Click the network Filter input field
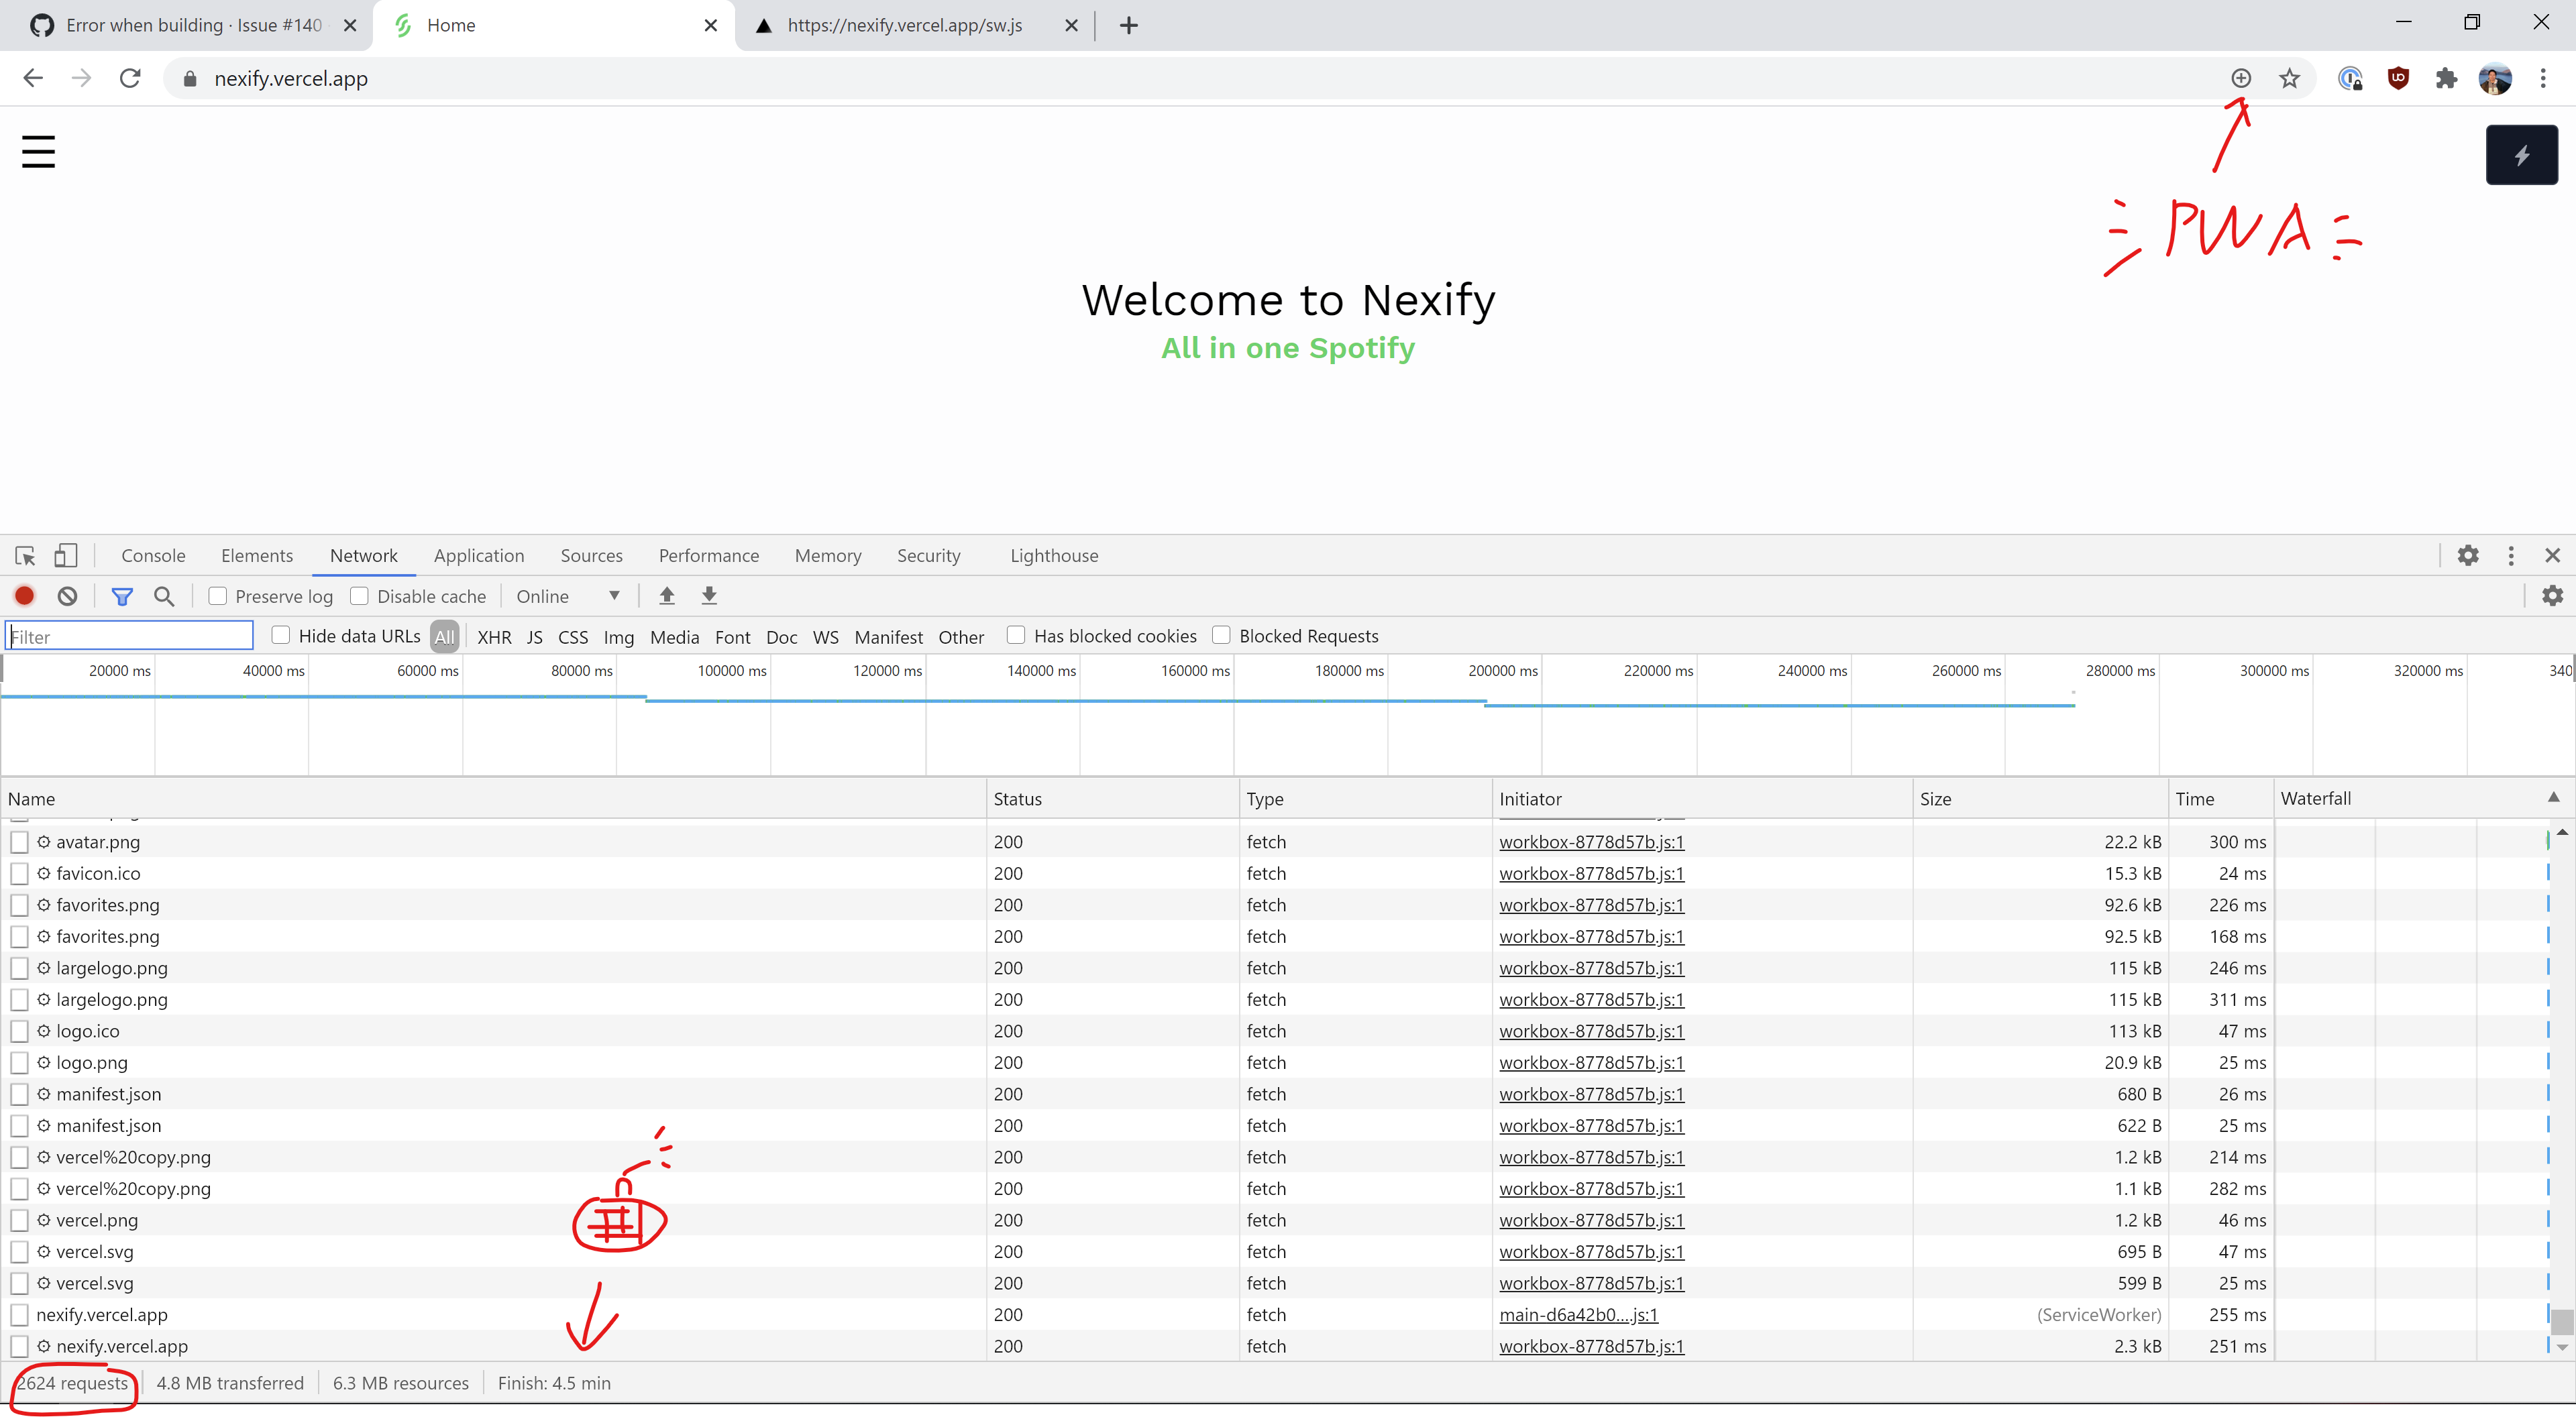This screenshot has height=1419, width=2576. click(128, 635)
